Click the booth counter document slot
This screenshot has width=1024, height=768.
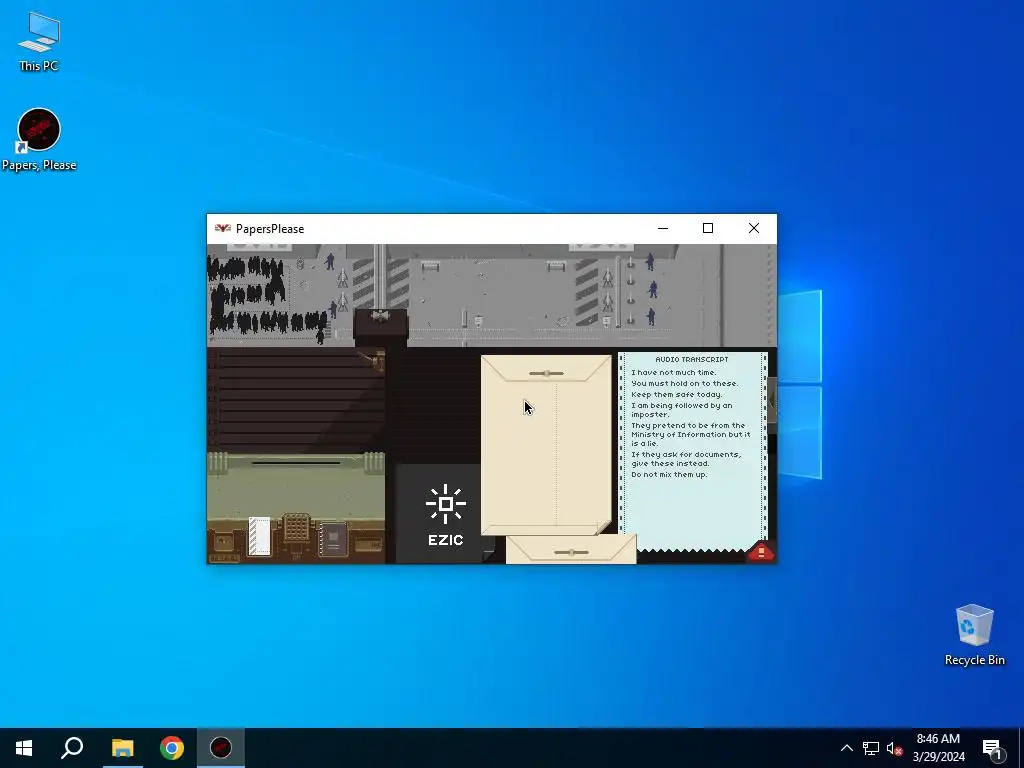click(296, 463)
